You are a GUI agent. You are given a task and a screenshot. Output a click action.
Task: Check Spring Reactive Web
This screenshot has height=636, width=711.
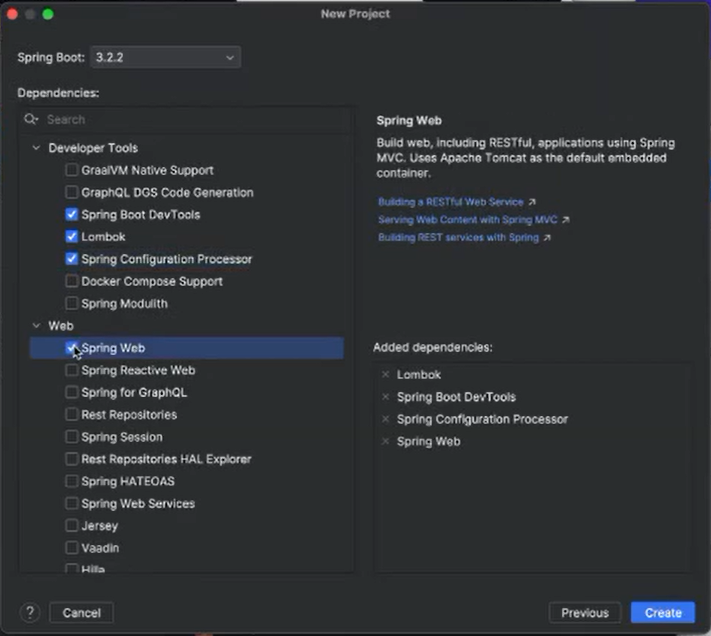tap(71, 370)
